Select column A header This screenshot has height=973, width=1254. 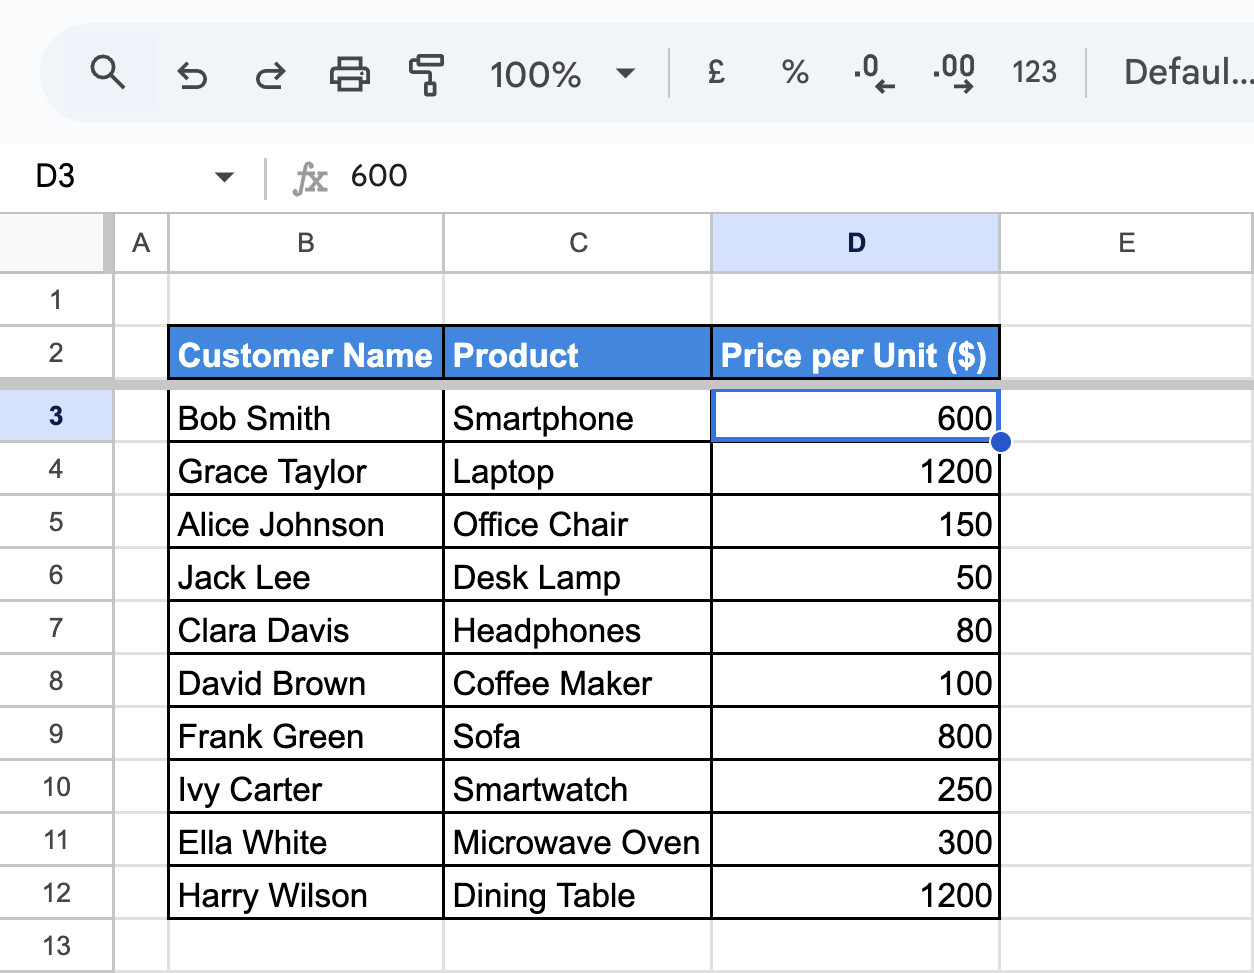coord(141,243)
